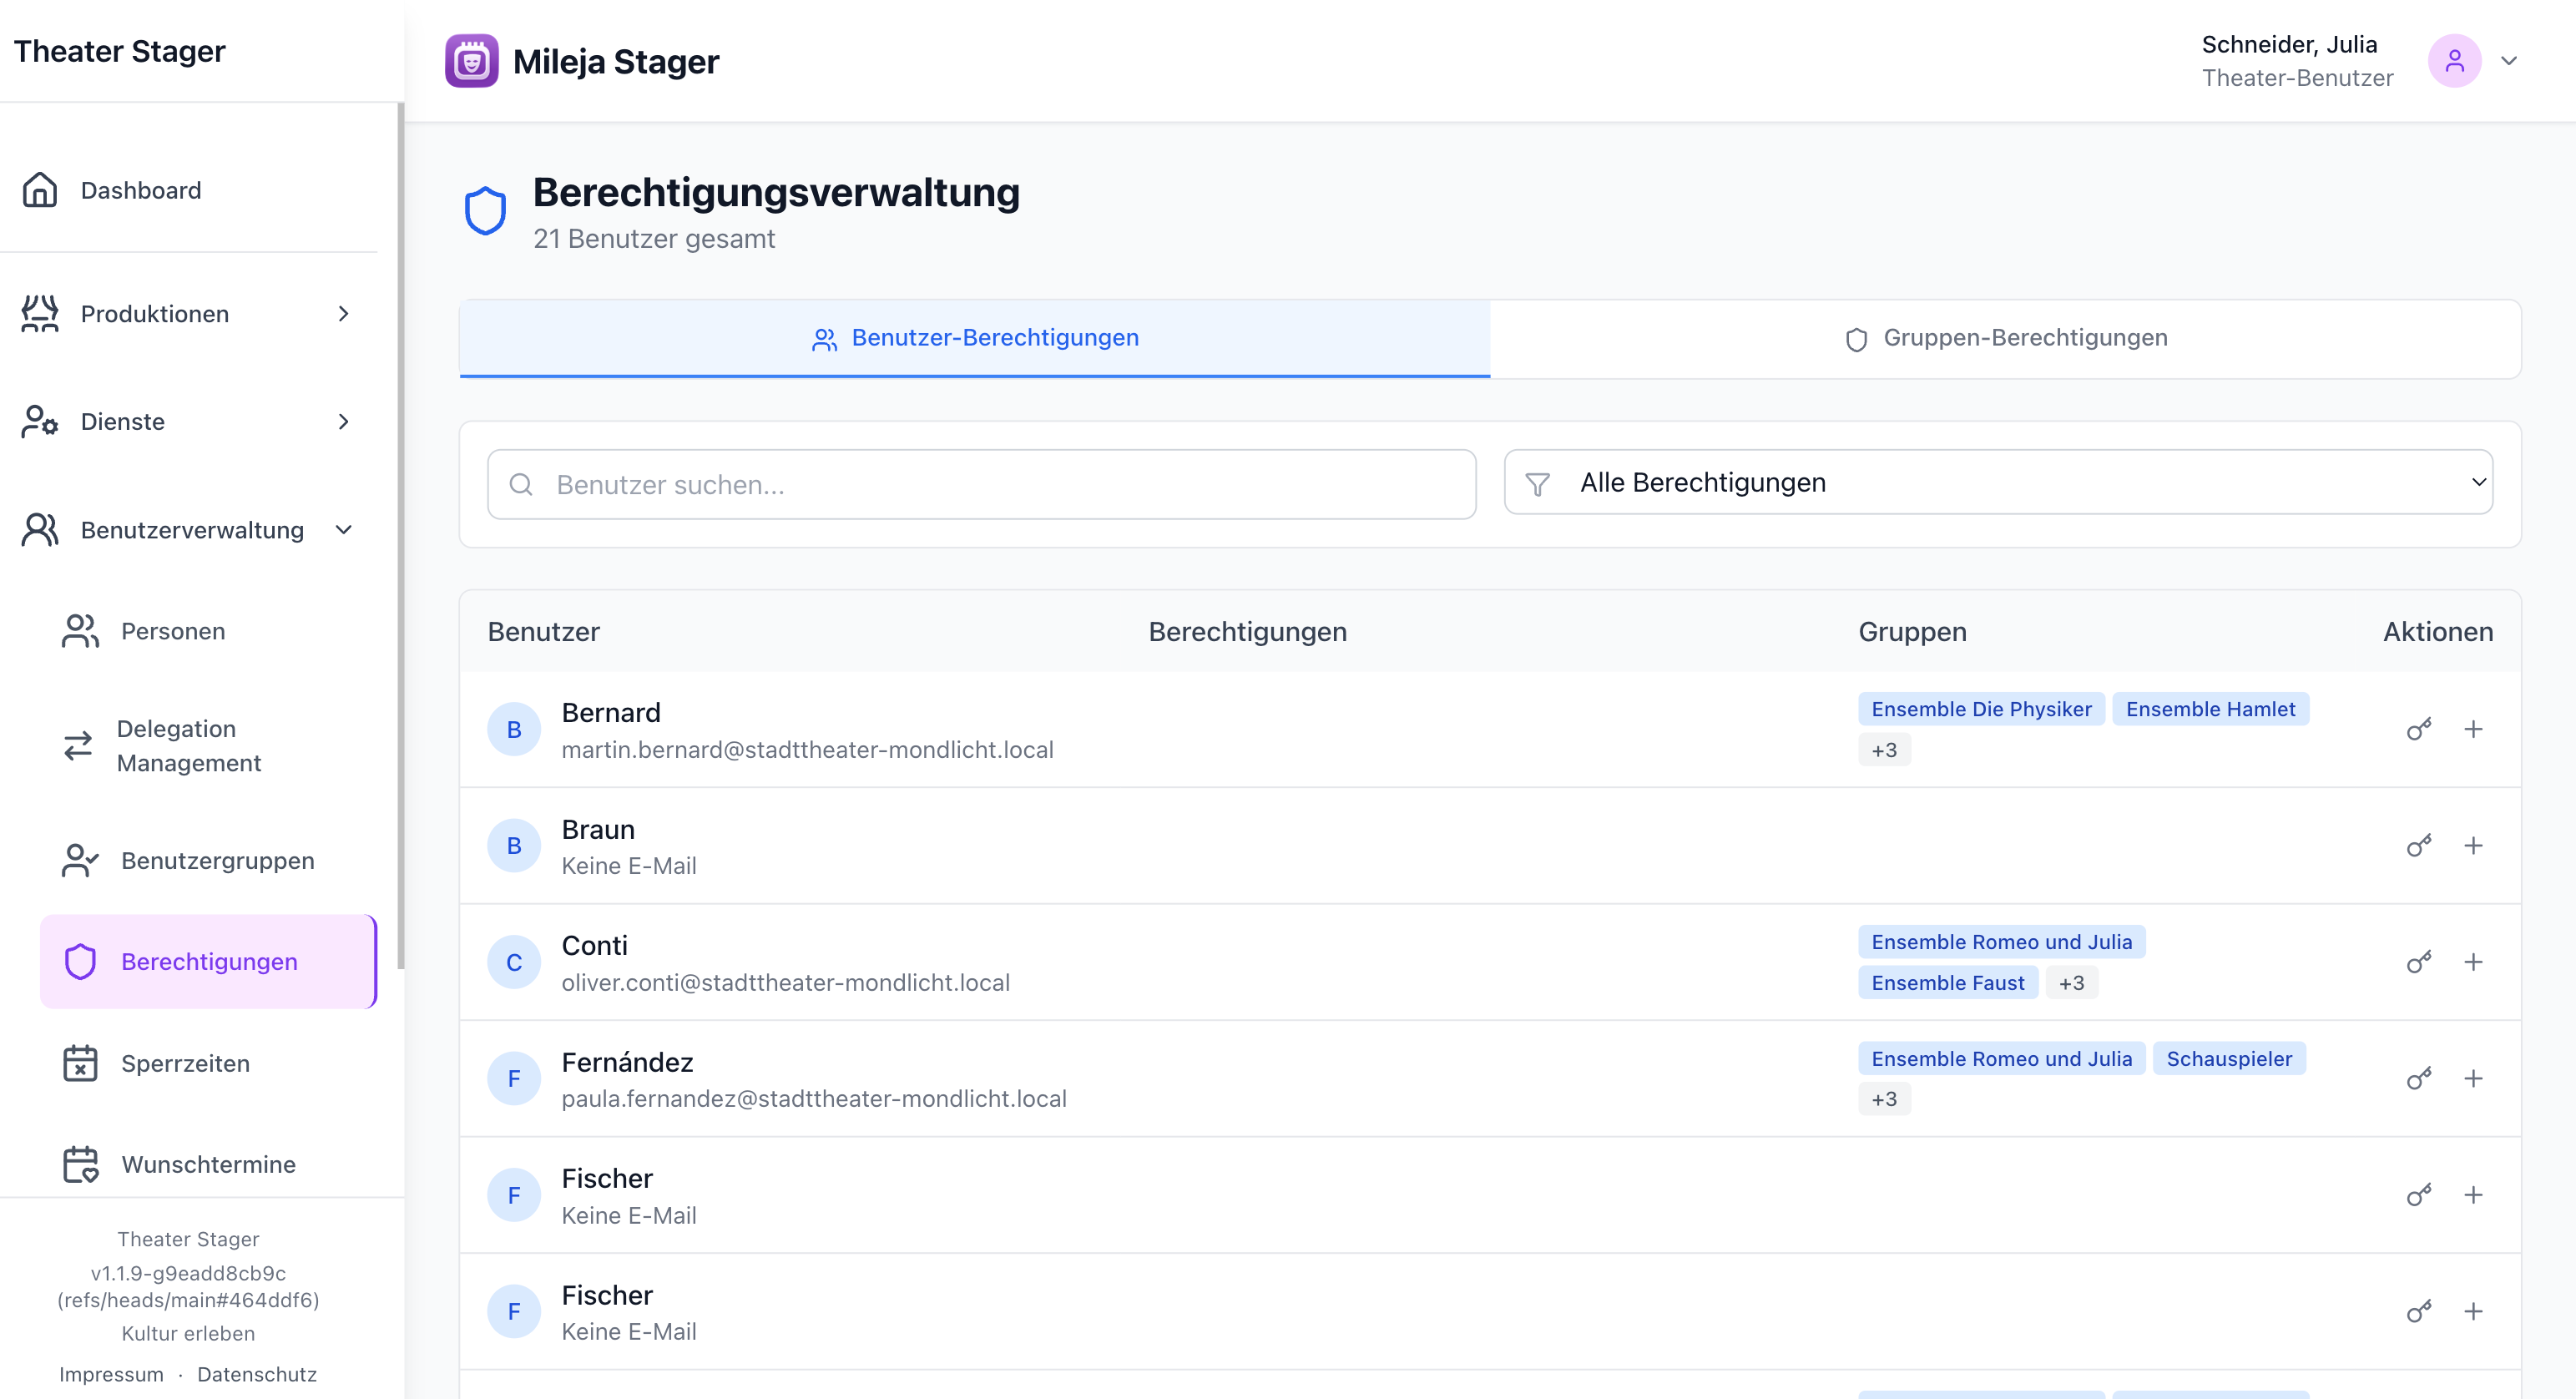Image resolution: width=2576 pixels, height=1399 pixels.
Task: Open Sperrzeiten in the sidebar
Action: 185,1063
